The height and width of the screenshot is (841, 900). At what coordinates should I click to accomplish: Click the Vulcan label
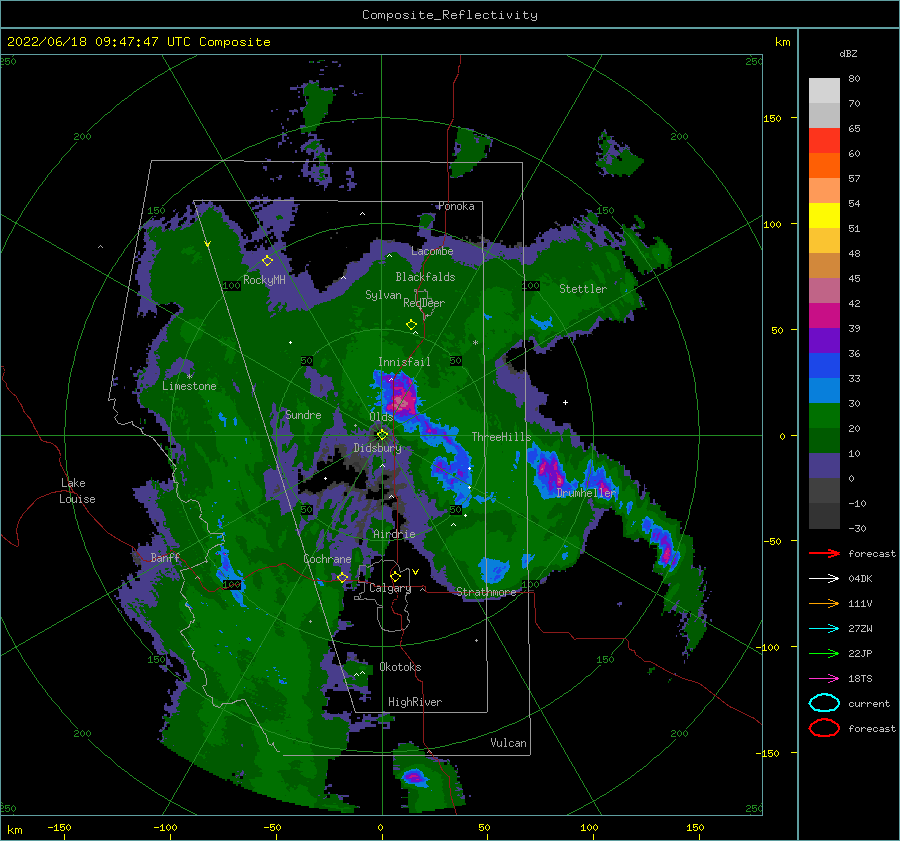click(508, 743)
